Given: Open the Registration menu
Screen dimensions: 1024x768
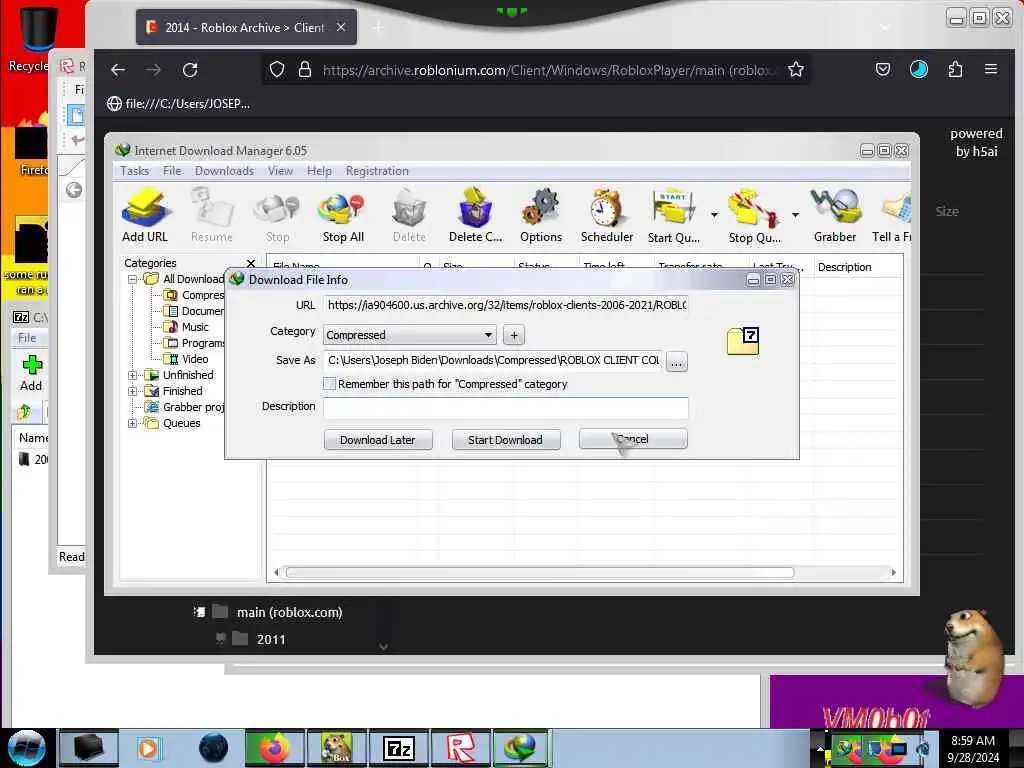Looking at the screenshot, I should pos(377,170).
